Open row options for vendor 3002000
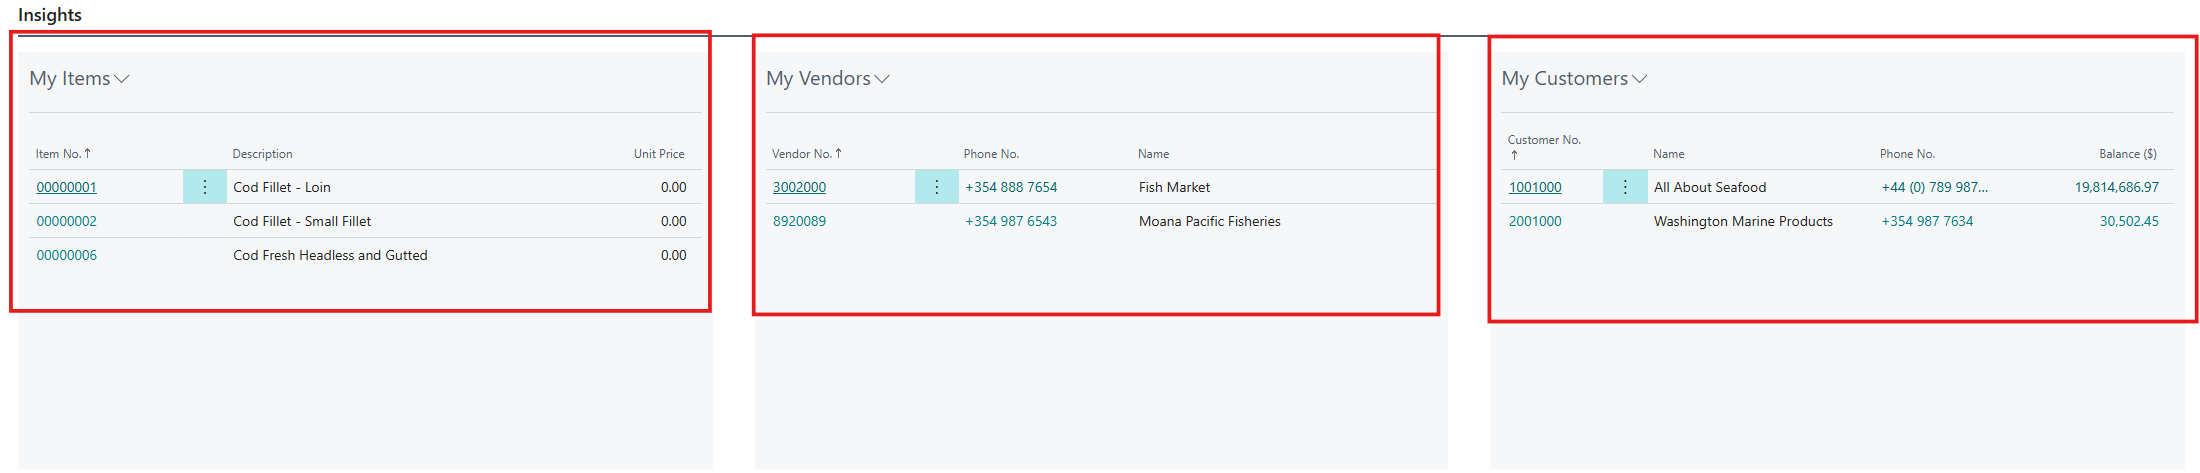Screen dimensions: 2200x473 click(937, 187)
